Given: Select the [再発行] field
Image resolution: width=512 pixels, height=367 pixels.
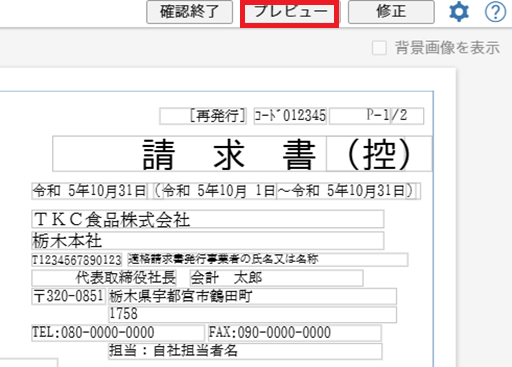Looking at the screenshot, I should tap(203, 116).
